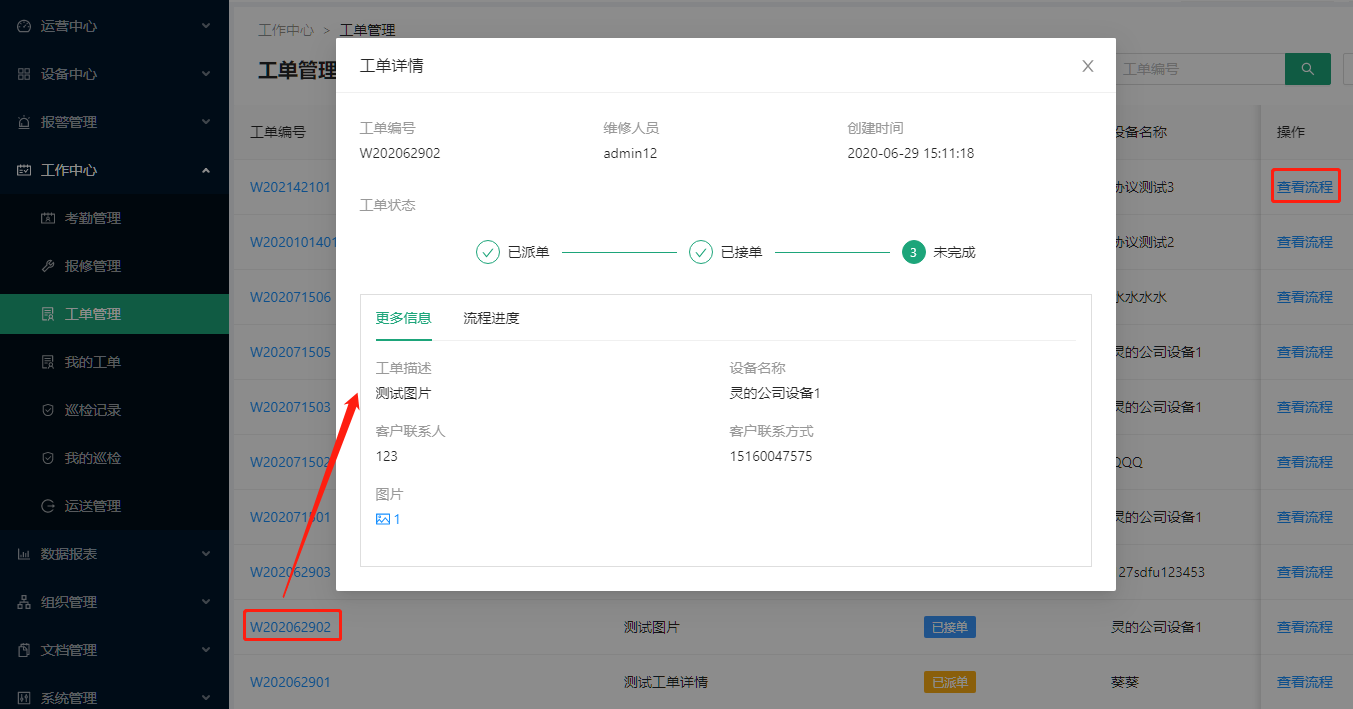
Task: Click the 运营中心 sidebar icon
Action: coord(24,26)
